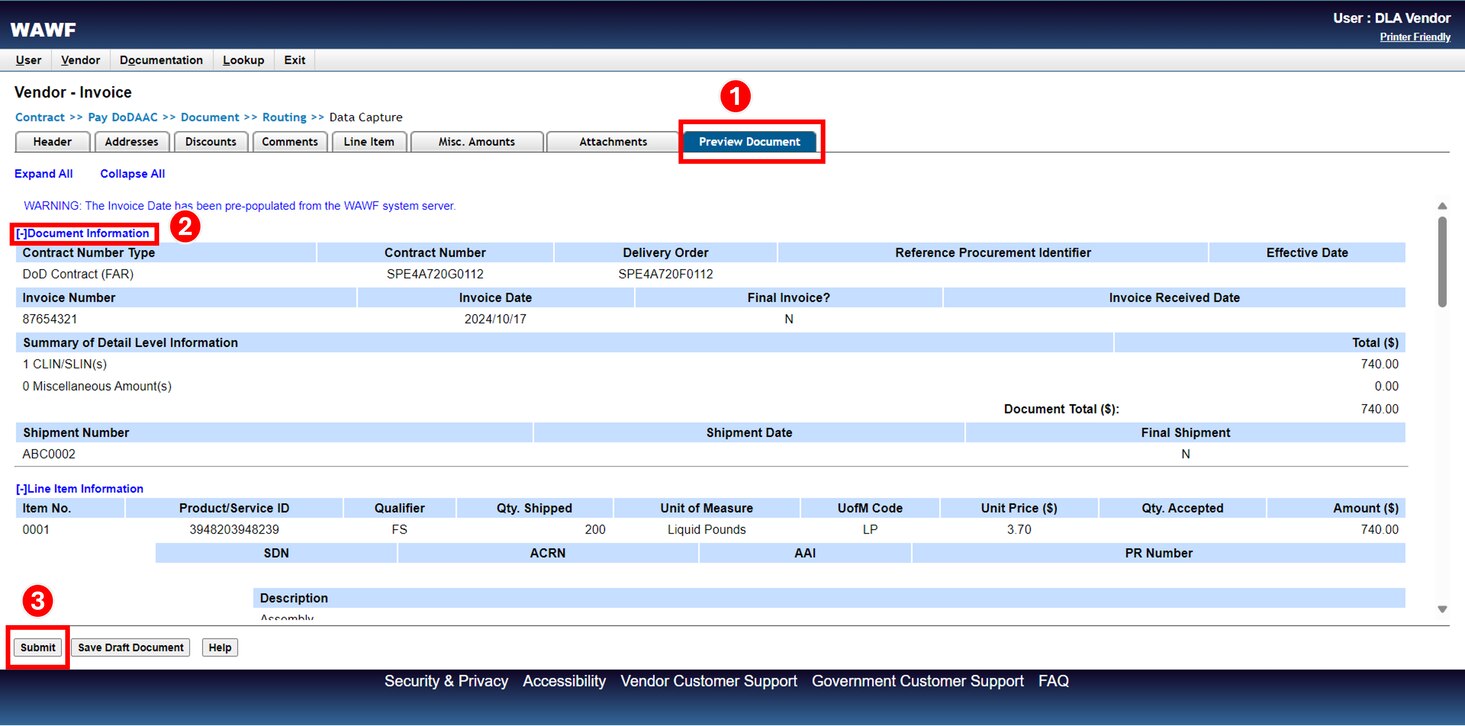1465x726 pixels.
Task: Click invoice date 2024/10/17
Action: click(495, 319)
